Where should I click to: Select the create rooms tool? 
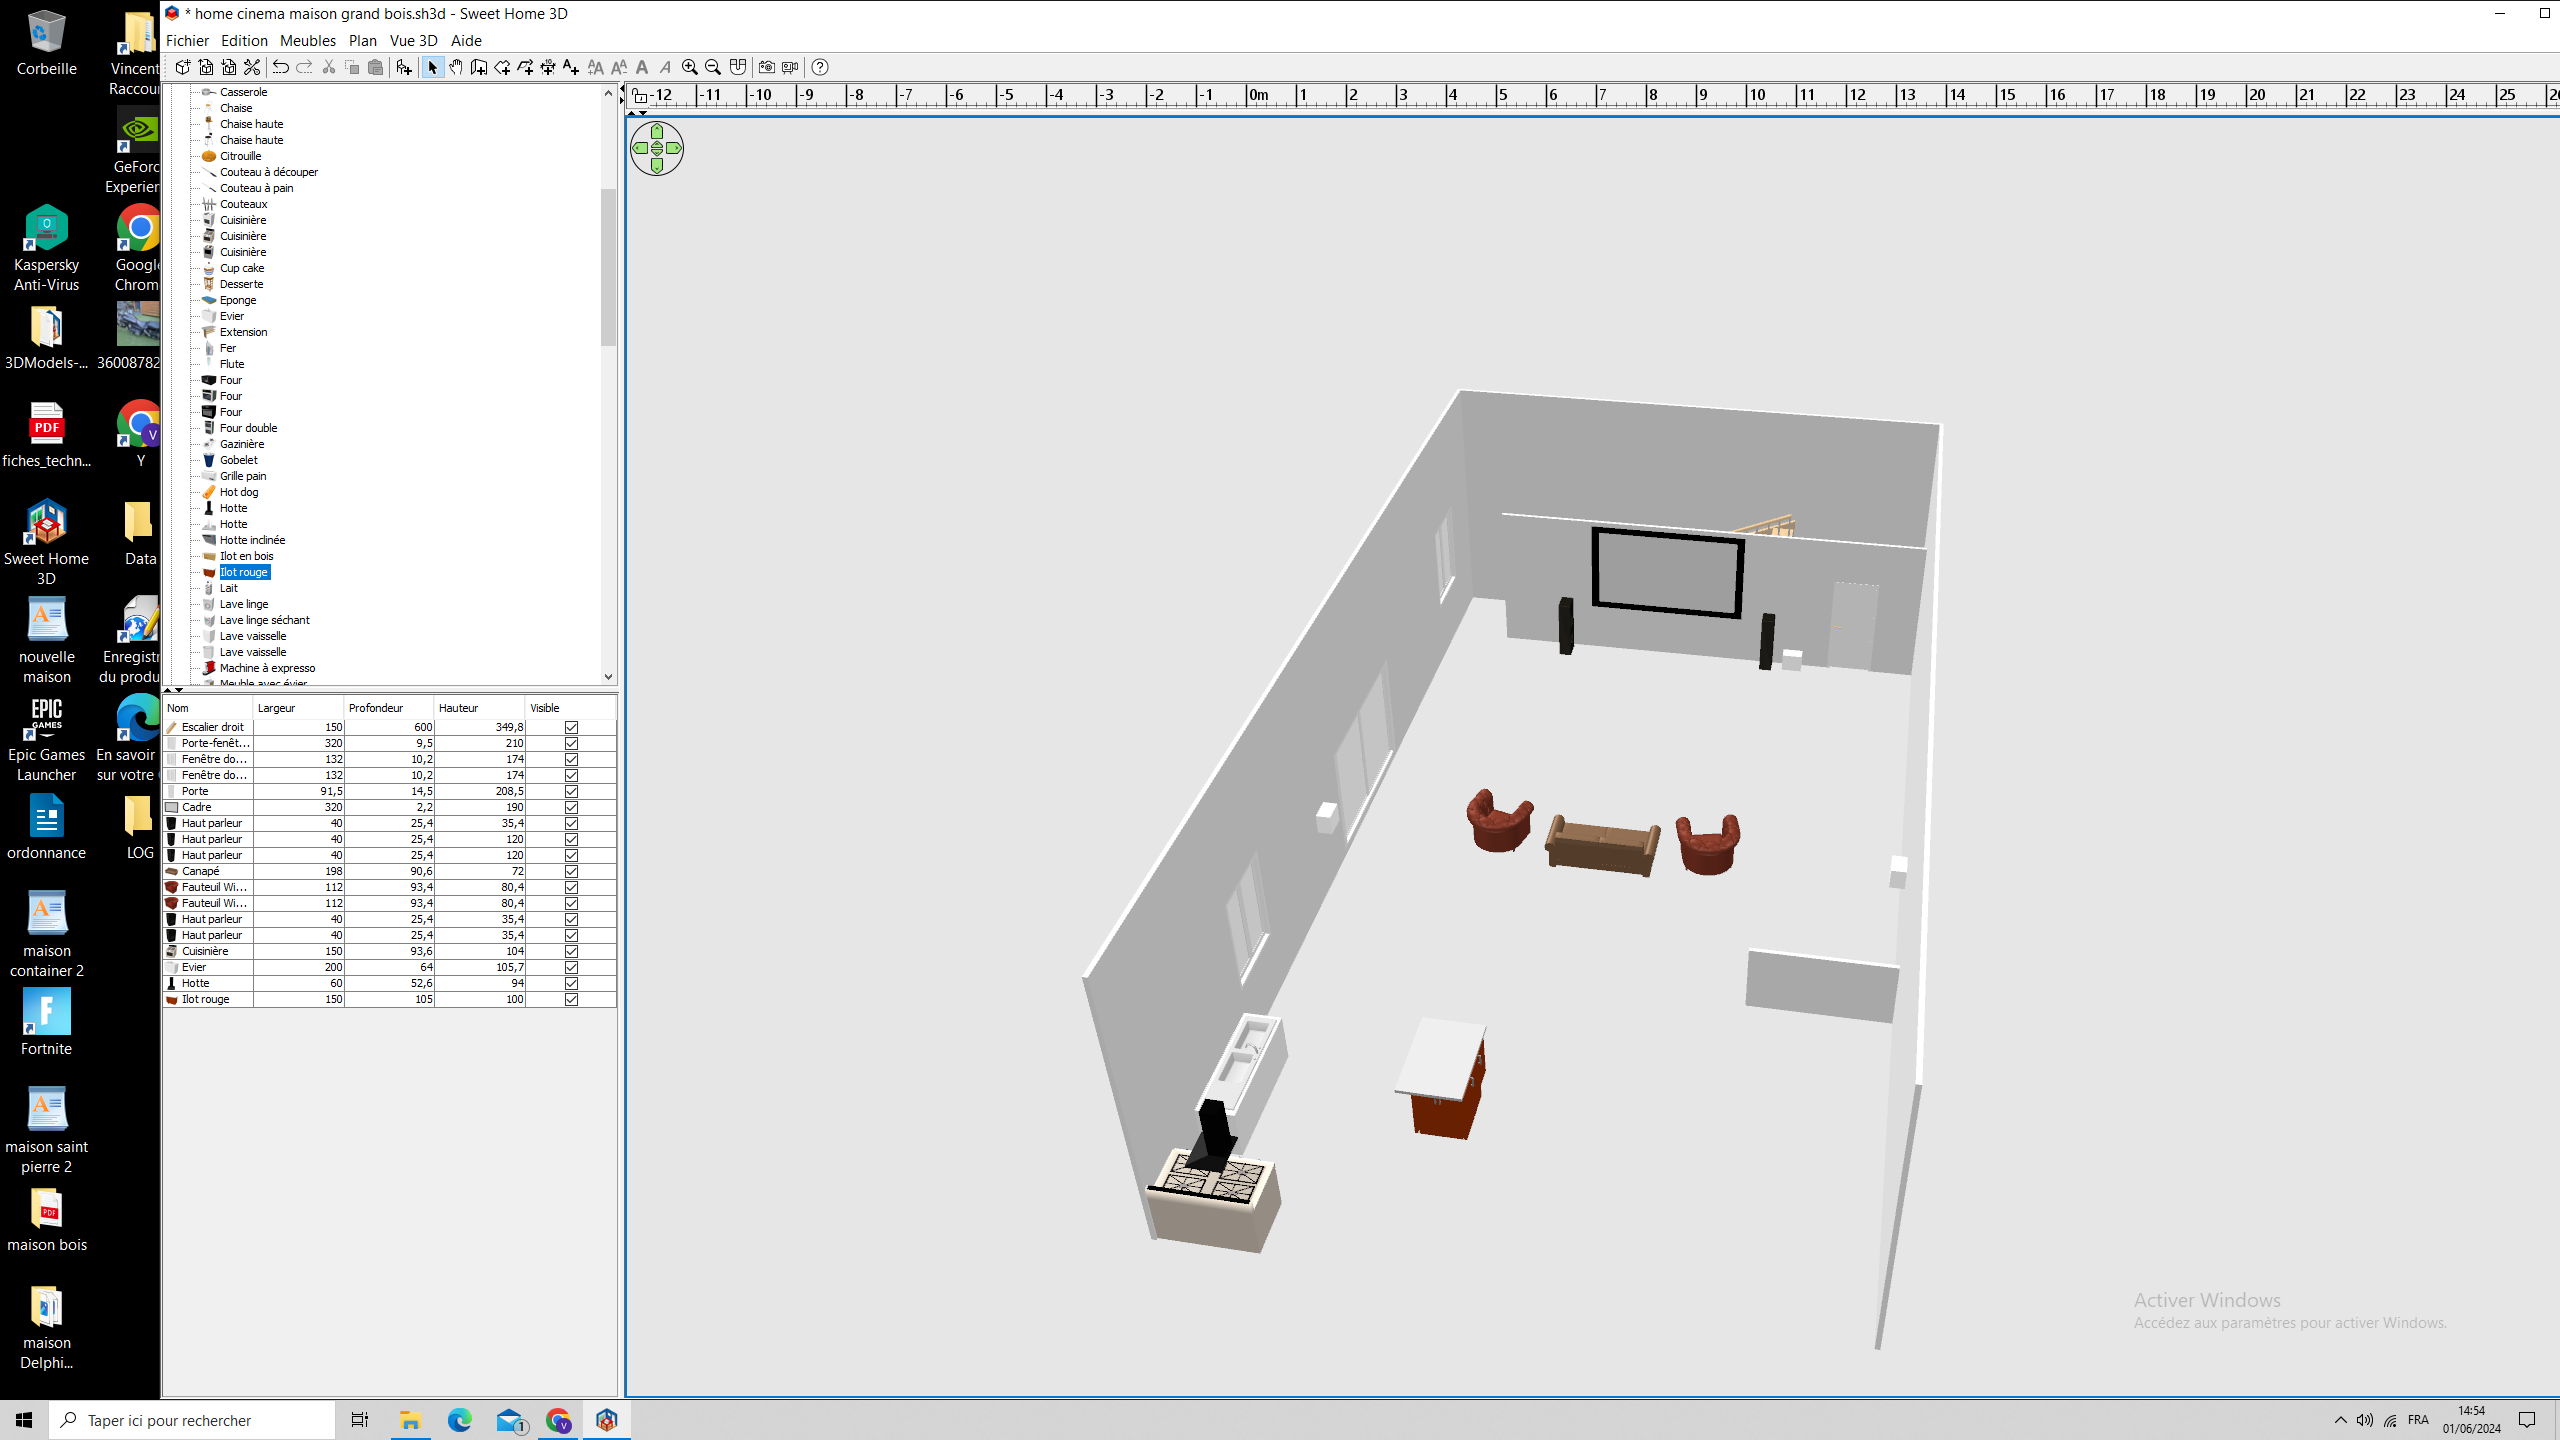[502, 67]
